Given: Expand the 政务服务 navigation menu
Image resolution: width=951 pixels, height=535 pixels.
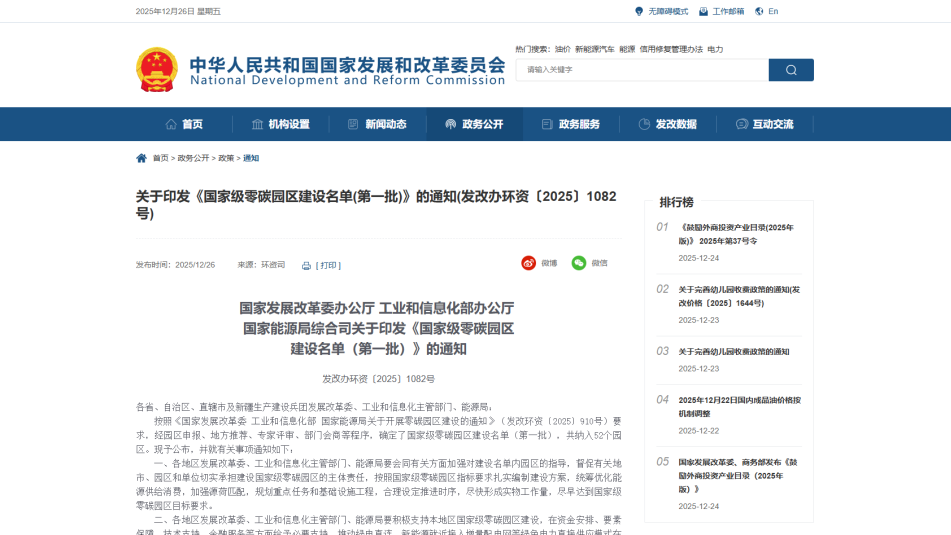Looking at the screenshot, I should pyautogui.click(x=571, y=124).
